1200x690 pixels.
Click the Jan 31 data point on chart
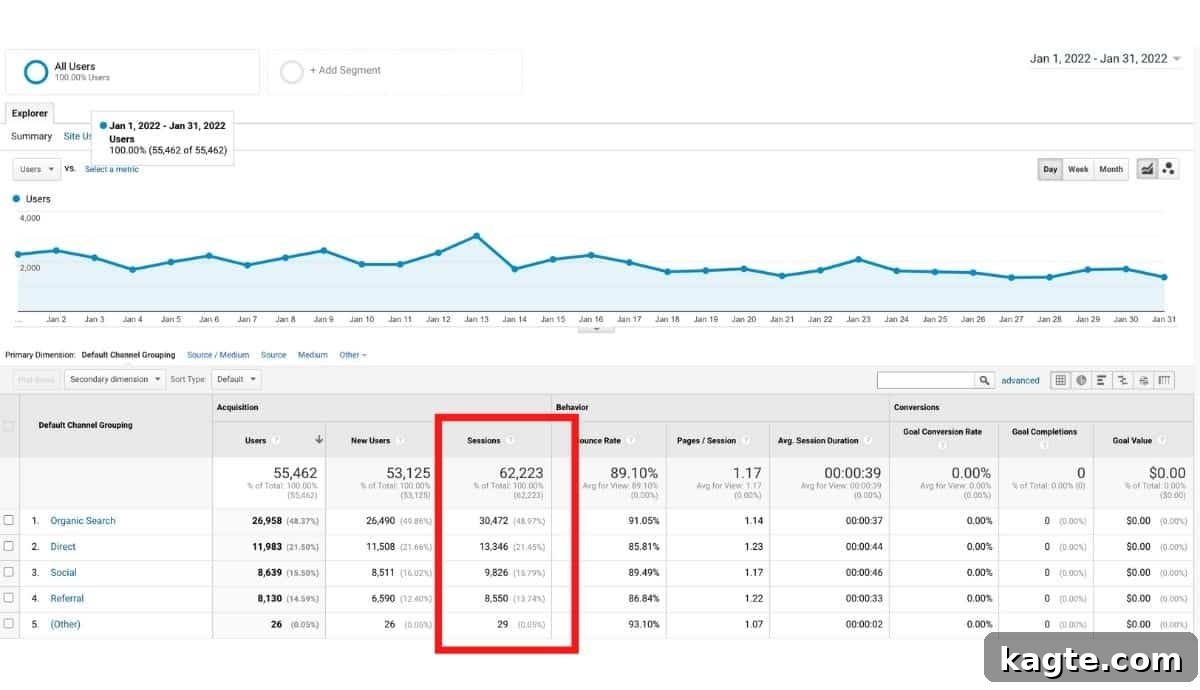pos(1164,277)
